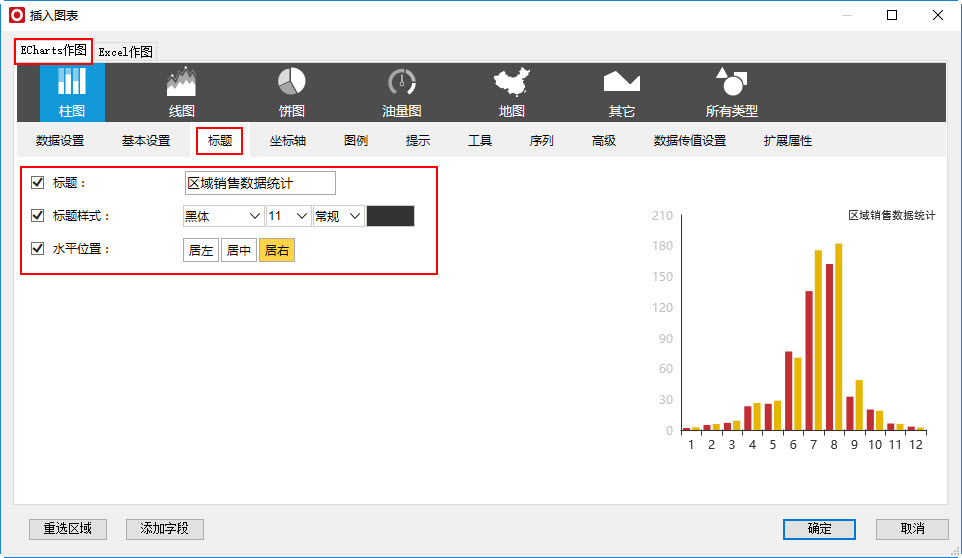The width and height of the screenshot is (962, 558).
Task: Open the 数据设置 tab
Action: click(60, 140)
